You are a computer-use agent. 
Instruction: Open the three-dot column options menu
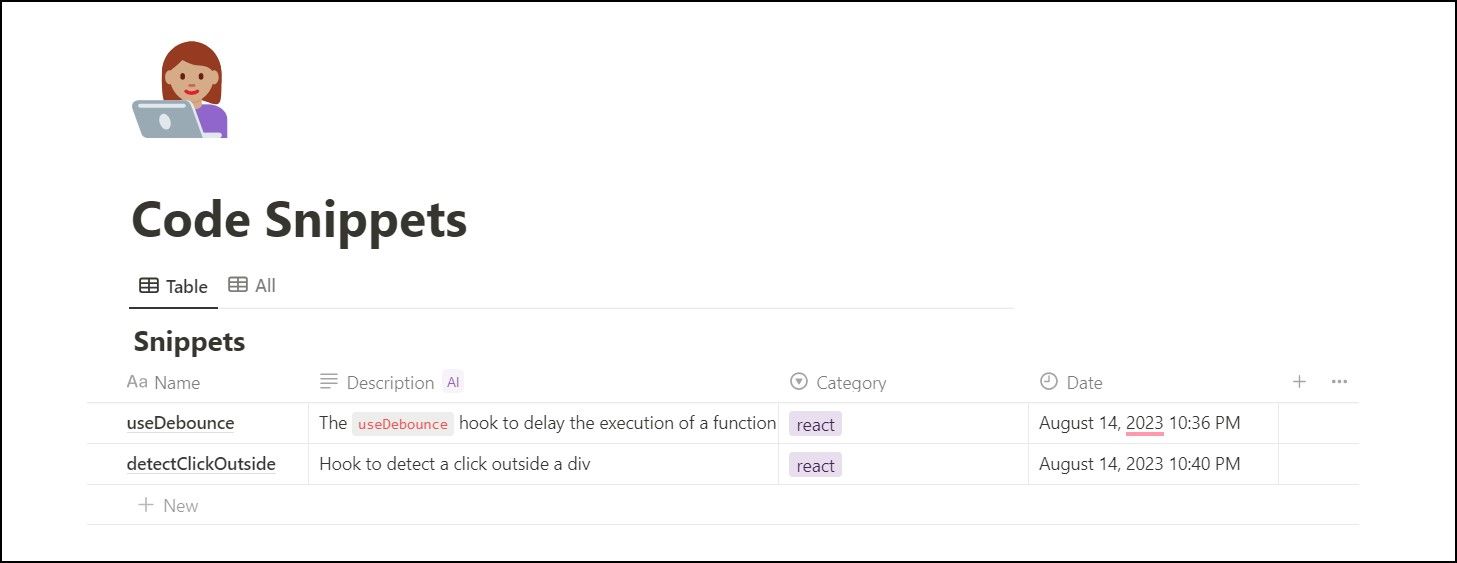(1339, 381)
